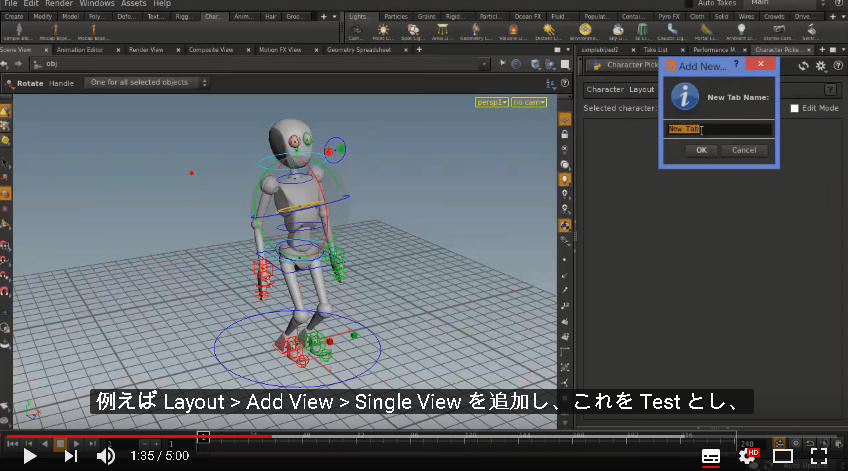Click the Volume Light shelf tool

pos(513,32)
